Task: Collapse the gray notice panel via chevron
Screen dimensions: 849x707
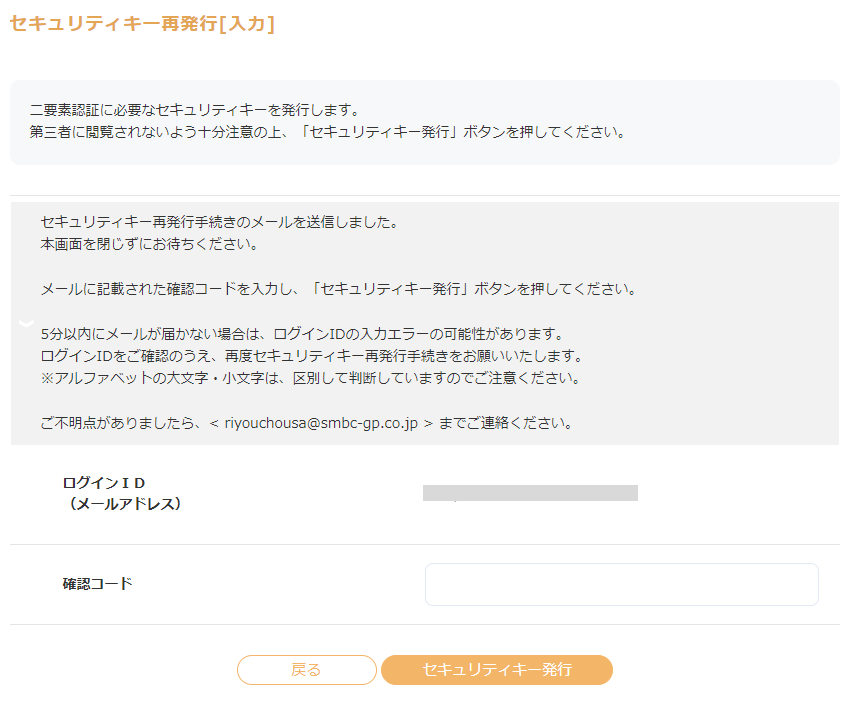Action: pyautogui.click(x=26, y=324)
